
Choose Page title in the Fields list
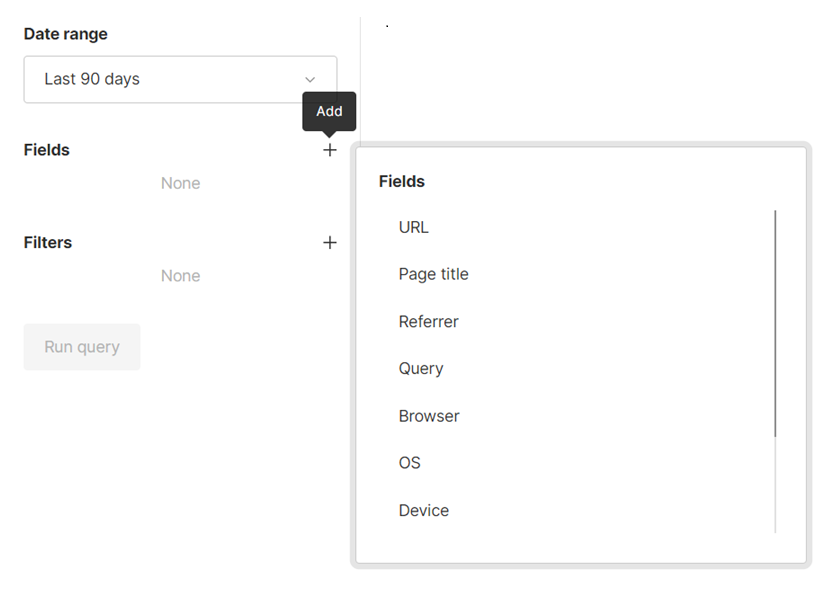[433, 274]
